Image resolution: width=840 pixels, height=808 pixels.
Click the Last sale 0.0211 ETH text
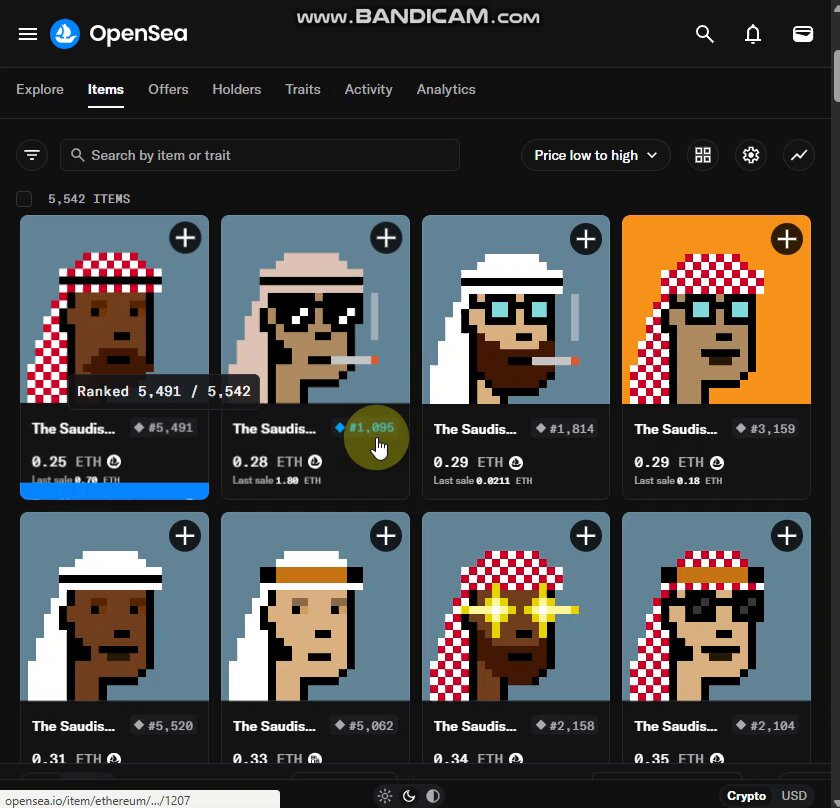tap(483, 481)
